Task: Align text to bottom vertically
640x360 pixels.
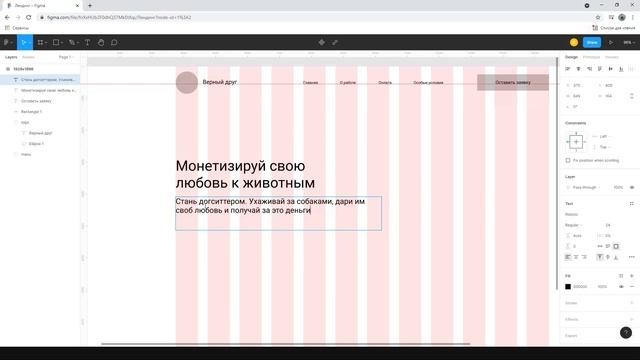Action: coord(616,257)
